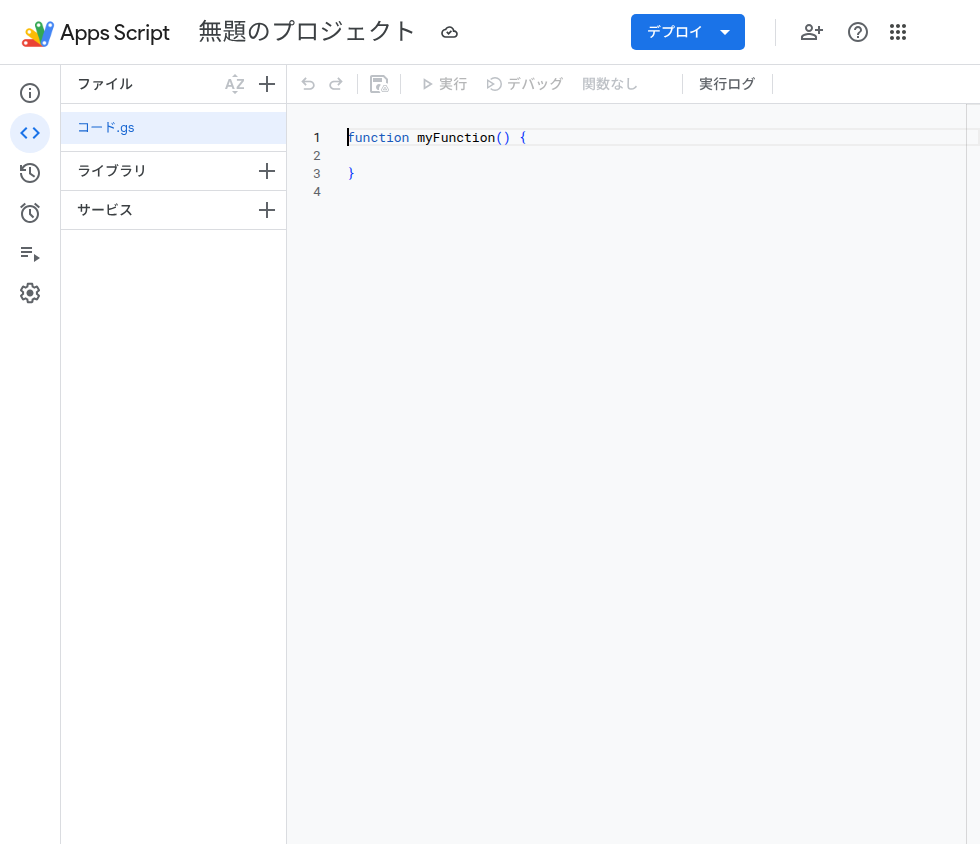Image resolution: width=980 pixels, height=844 pixels.
Task: Run the script with 実行 button
Action: (x=444, y=84)
